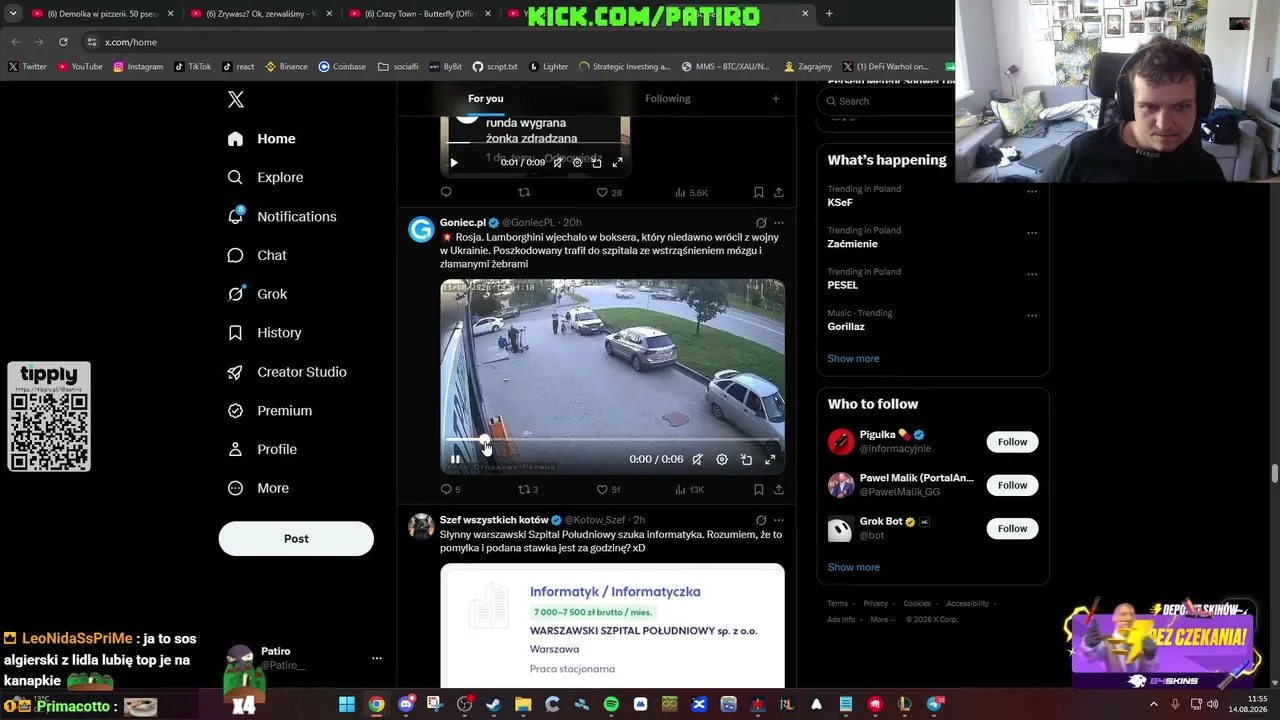Open the Informatyk job listing card
1280x720 pixels.
click(612, 625)
